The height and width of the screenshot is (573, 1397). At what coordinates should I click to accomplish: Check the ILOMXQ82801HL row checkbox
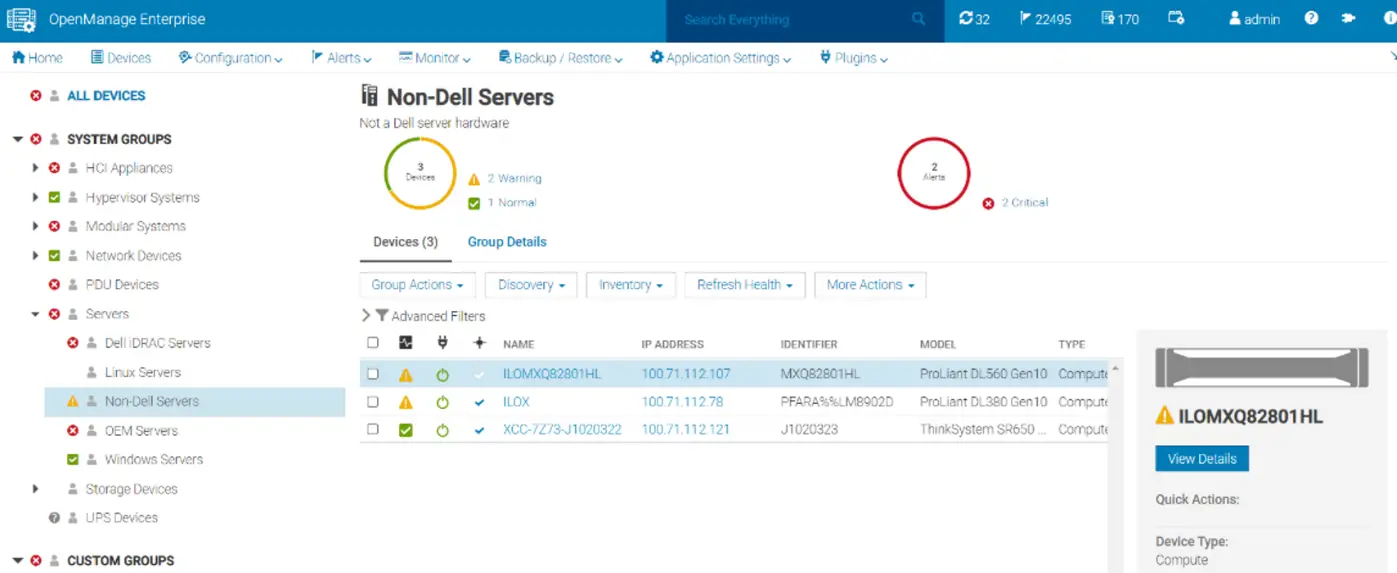coord(373,374)
